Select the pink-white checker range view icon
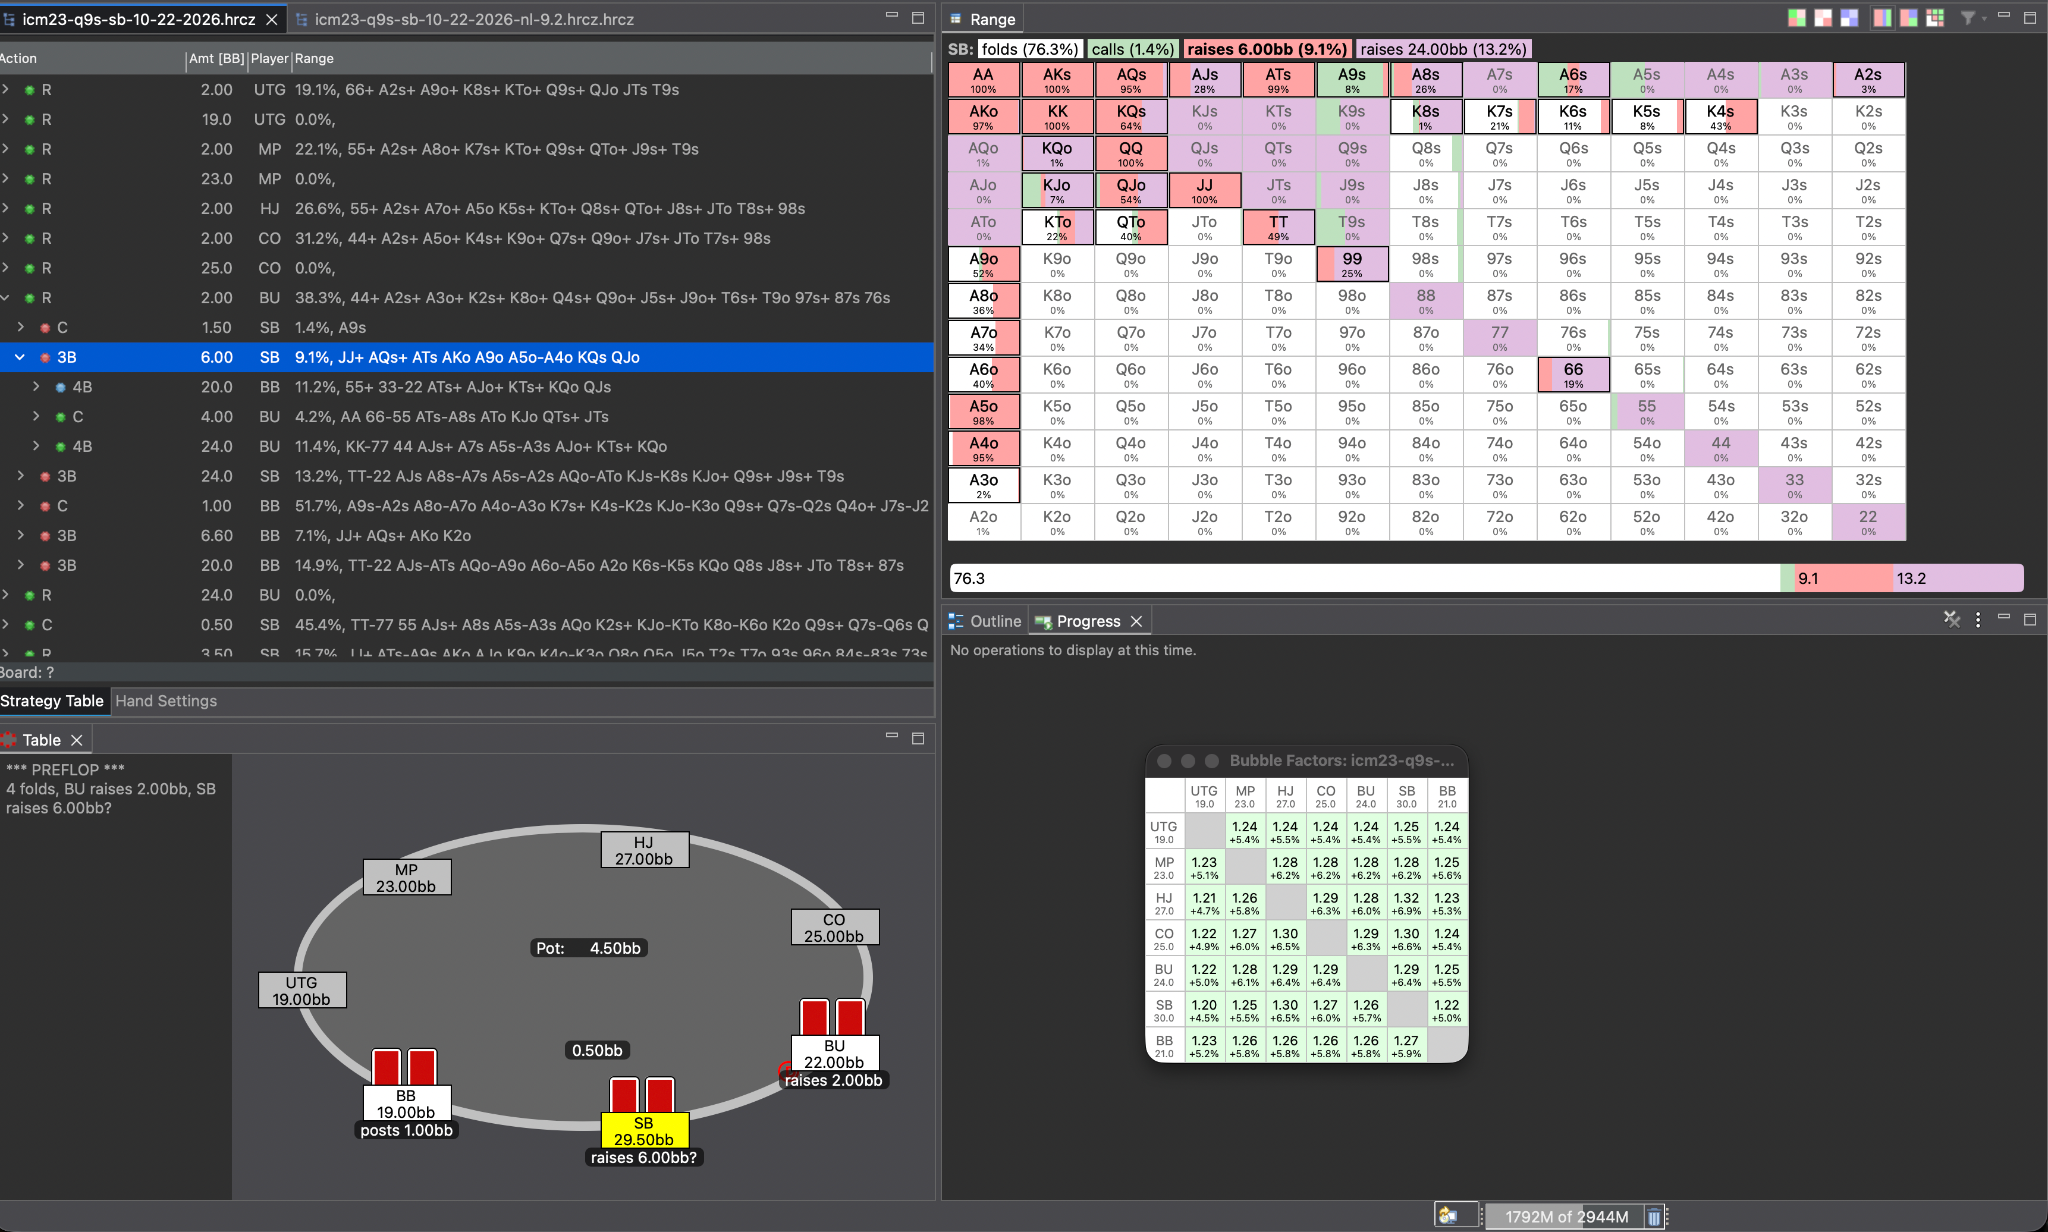The height and width of the screenshot is (1232, 2048). click(1823, 18)
